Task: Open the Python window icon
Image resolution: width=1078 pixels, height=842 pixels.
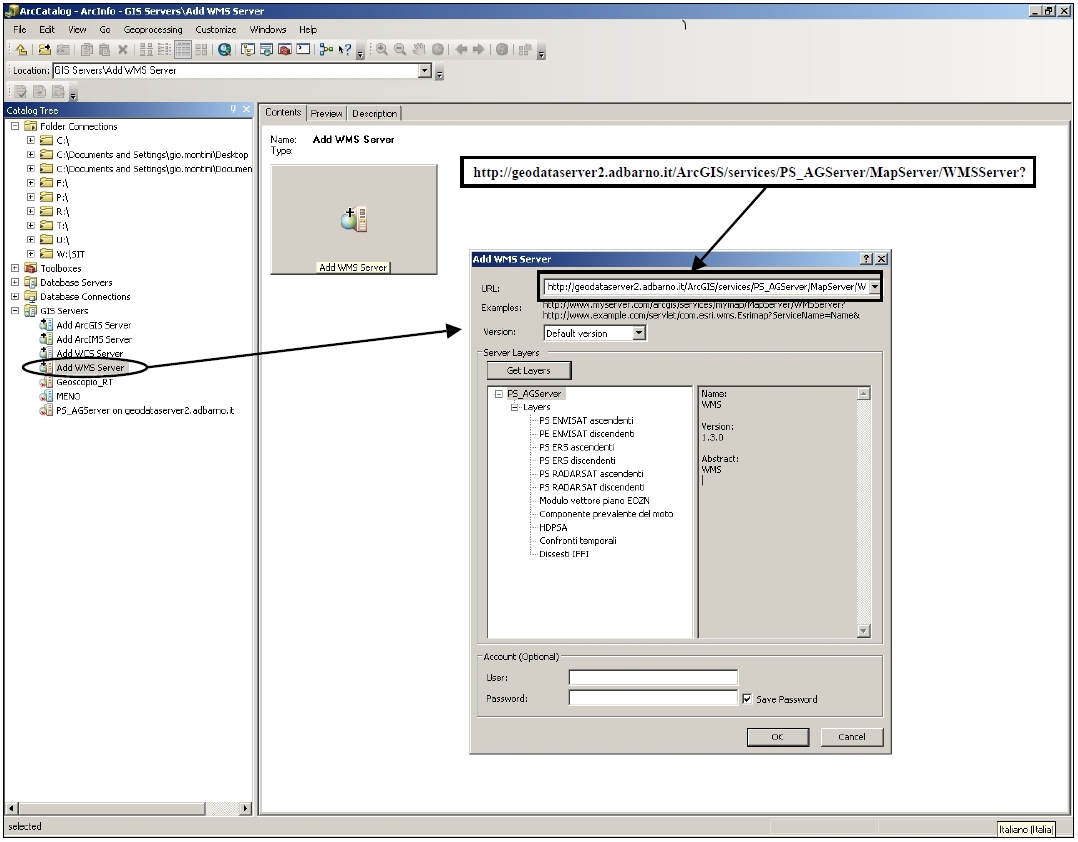Action: [303, 49]
